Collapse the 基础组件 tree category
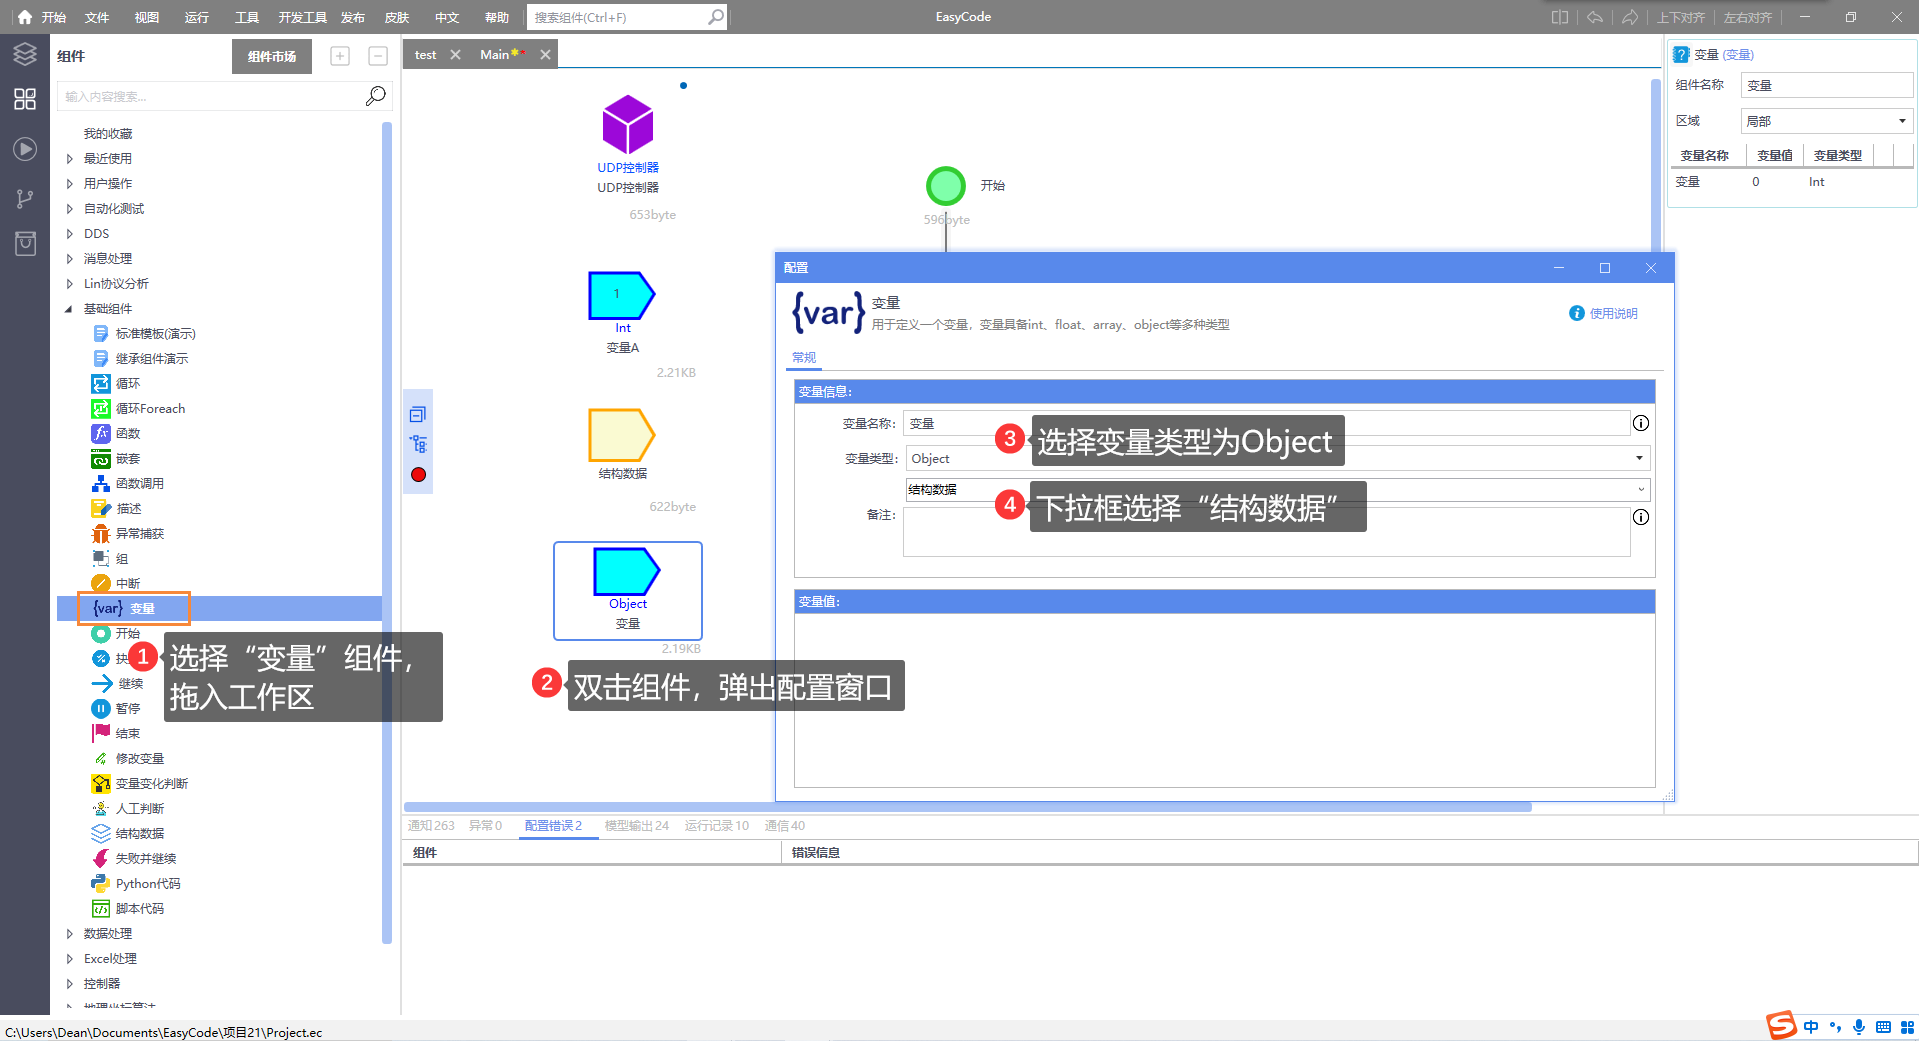Viewport: 1919px width, 1041px height. coord(69,309)
